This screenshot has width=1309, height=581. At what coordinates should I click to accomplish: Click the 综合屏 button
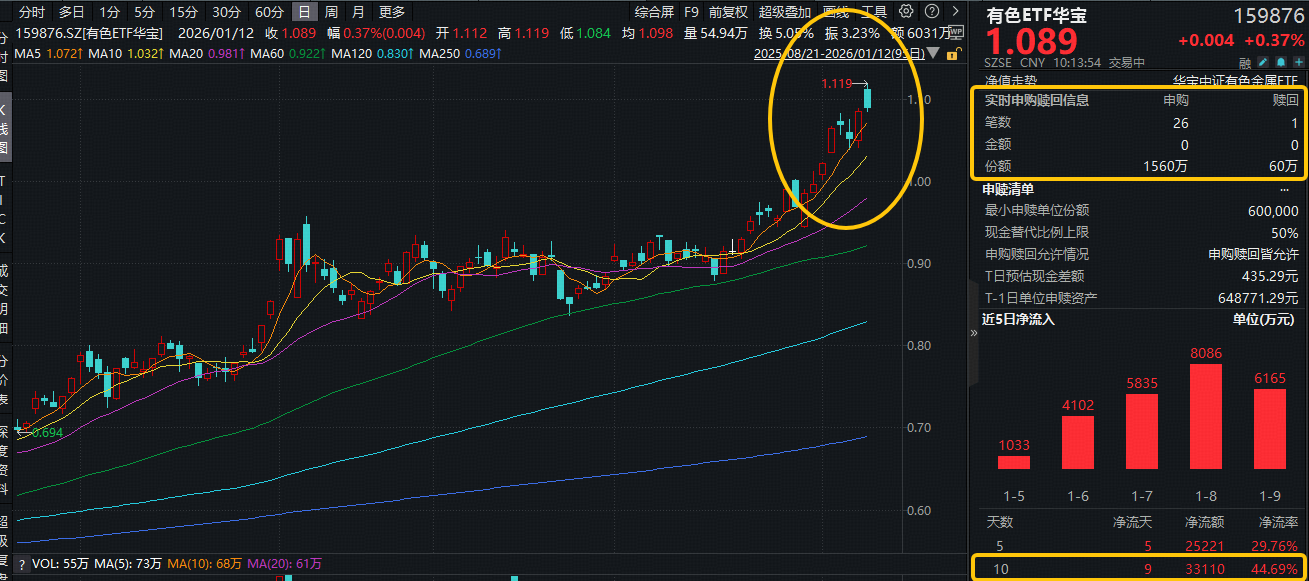point(654,12)
